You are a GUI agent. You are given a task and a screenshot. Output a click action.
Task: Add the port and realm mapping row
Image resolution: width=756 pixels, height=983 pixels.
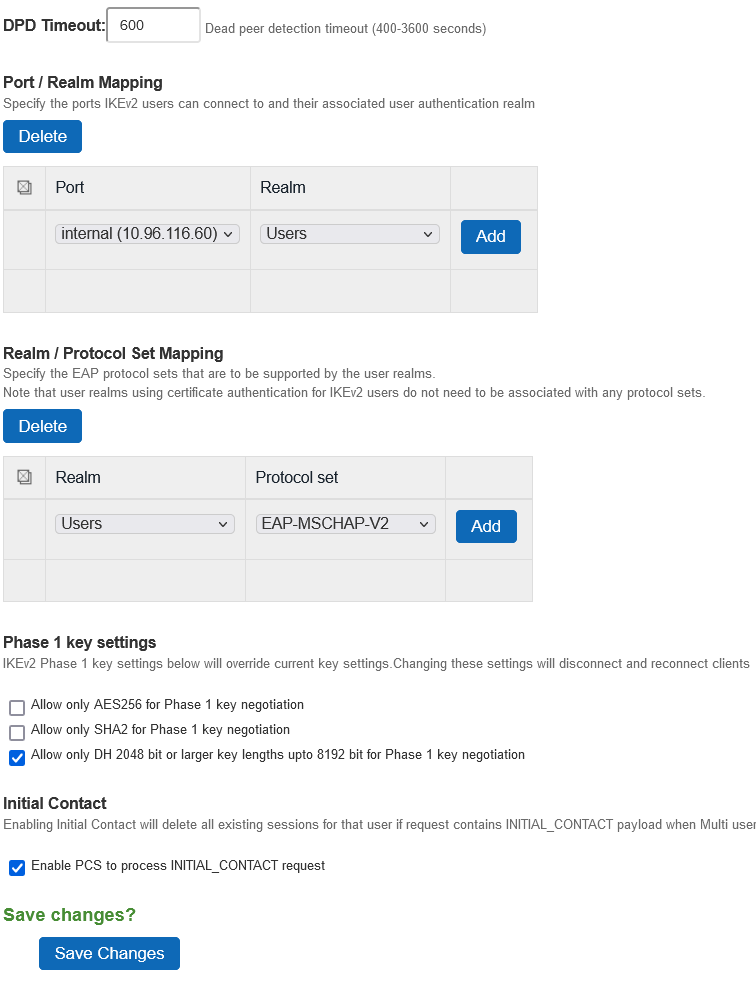coord(490,237)
